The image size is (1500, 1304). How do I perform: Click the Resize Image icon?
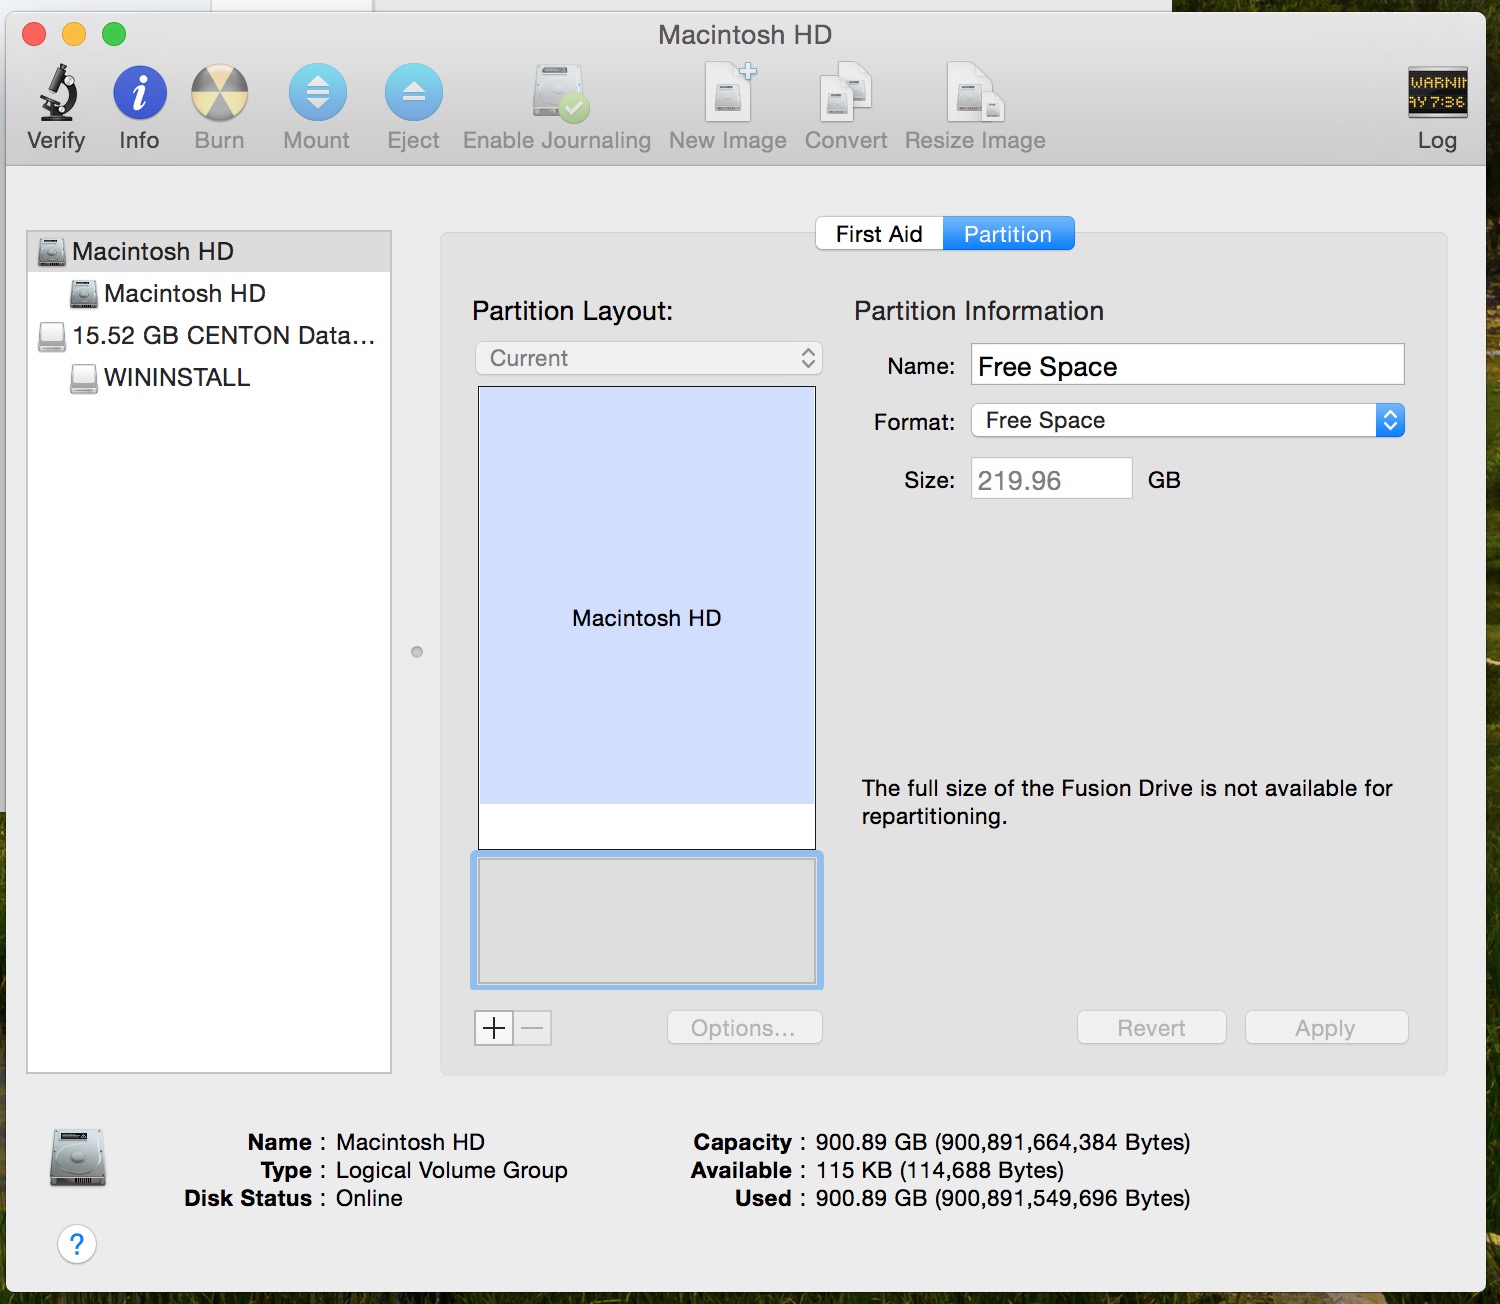pos(975,93)
